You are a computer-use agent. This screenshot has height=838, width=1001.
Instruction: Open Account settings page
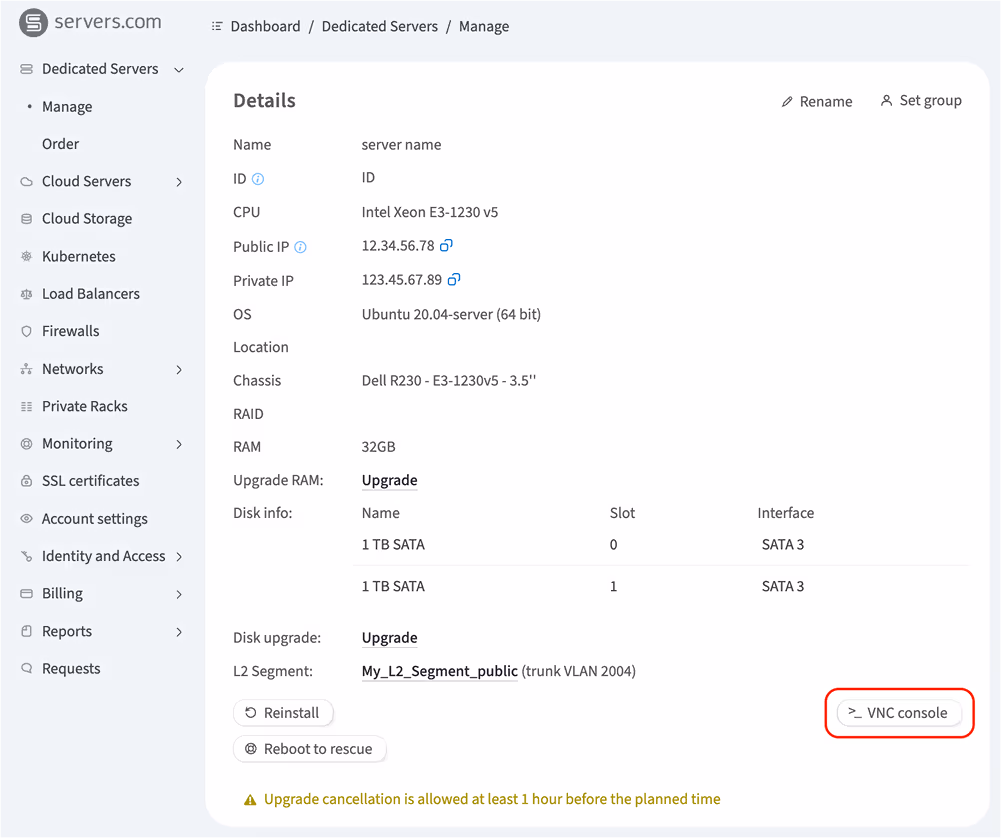click(x=94, y=519)
